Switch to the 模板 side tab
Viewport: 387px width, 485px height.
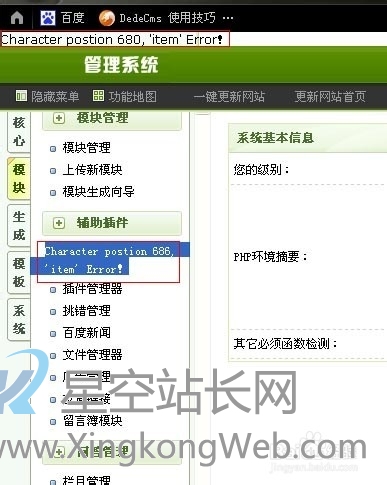(19, 273)
